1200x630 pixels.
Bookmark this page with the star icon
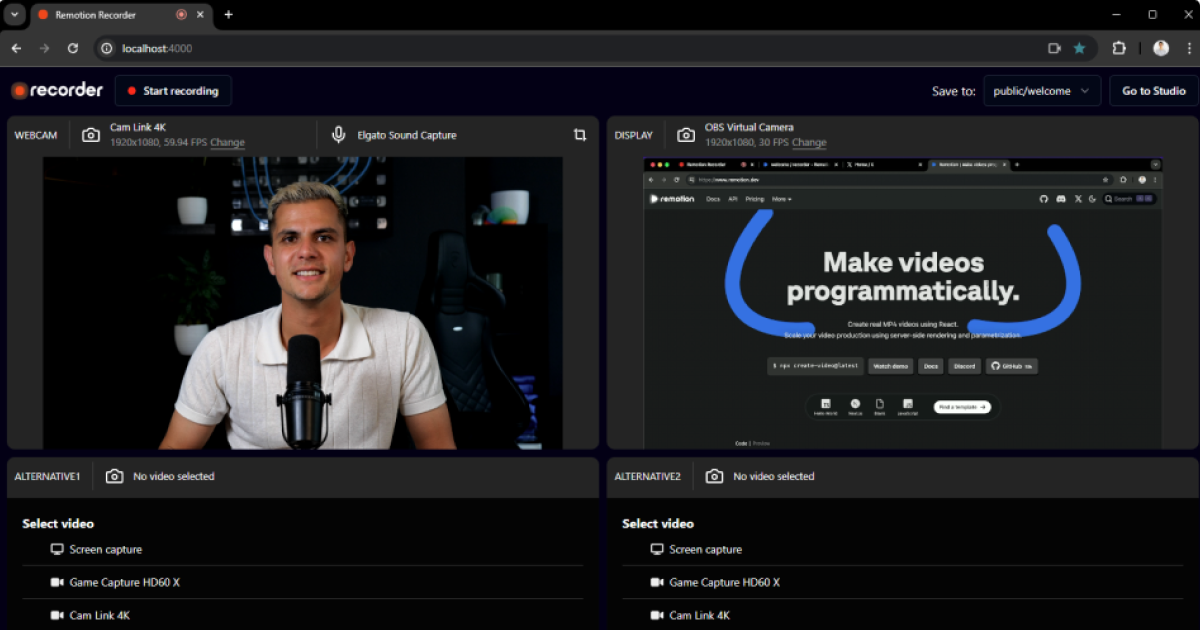pos(1079,48)
